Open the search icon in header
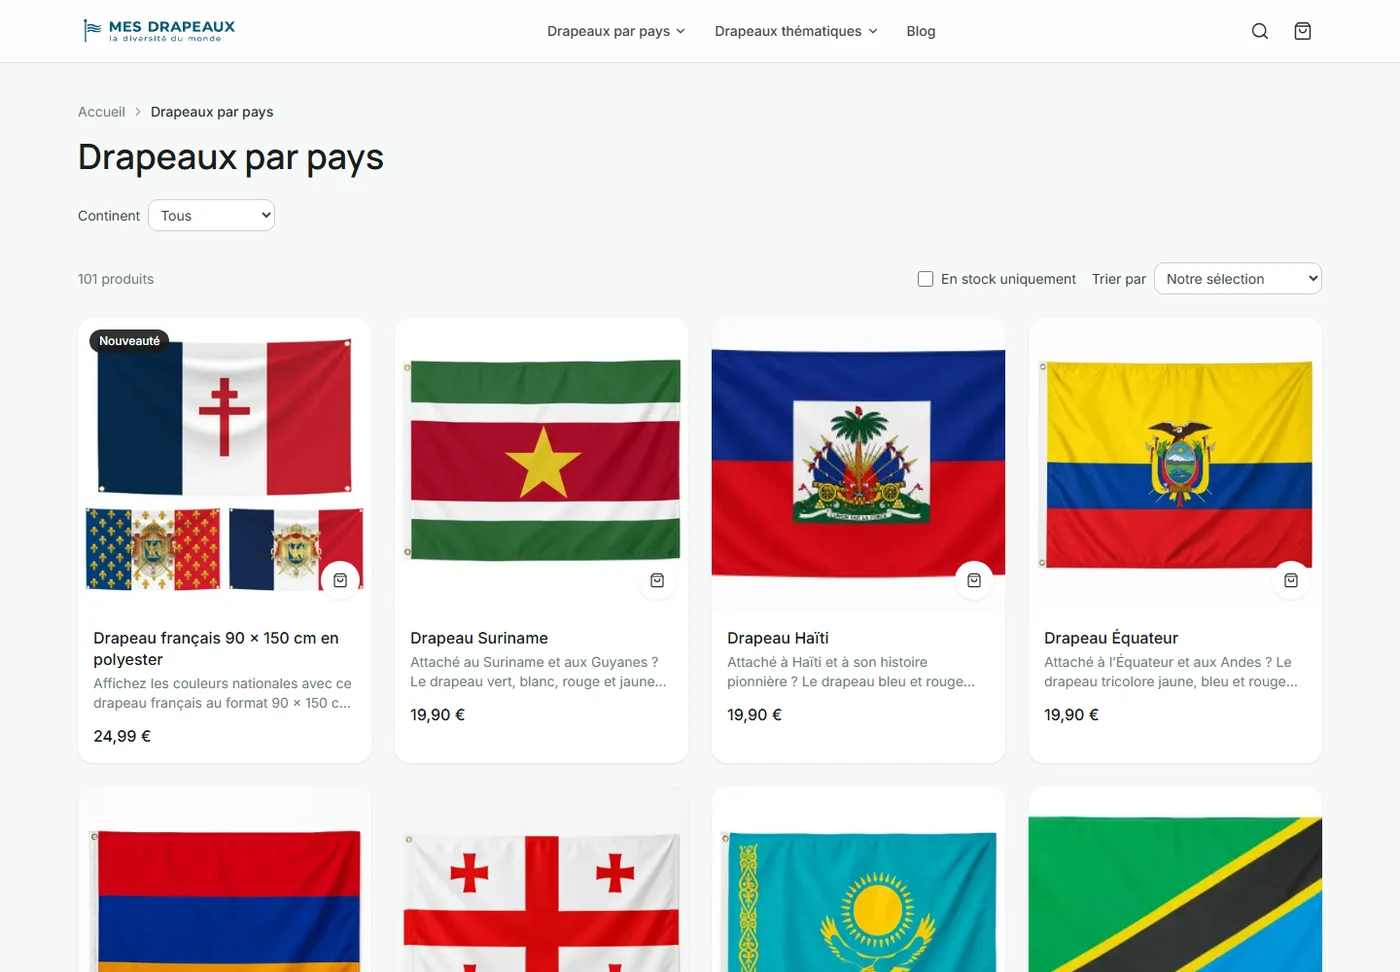Screen dimensions: 1400x972 tap(1260, 31)
